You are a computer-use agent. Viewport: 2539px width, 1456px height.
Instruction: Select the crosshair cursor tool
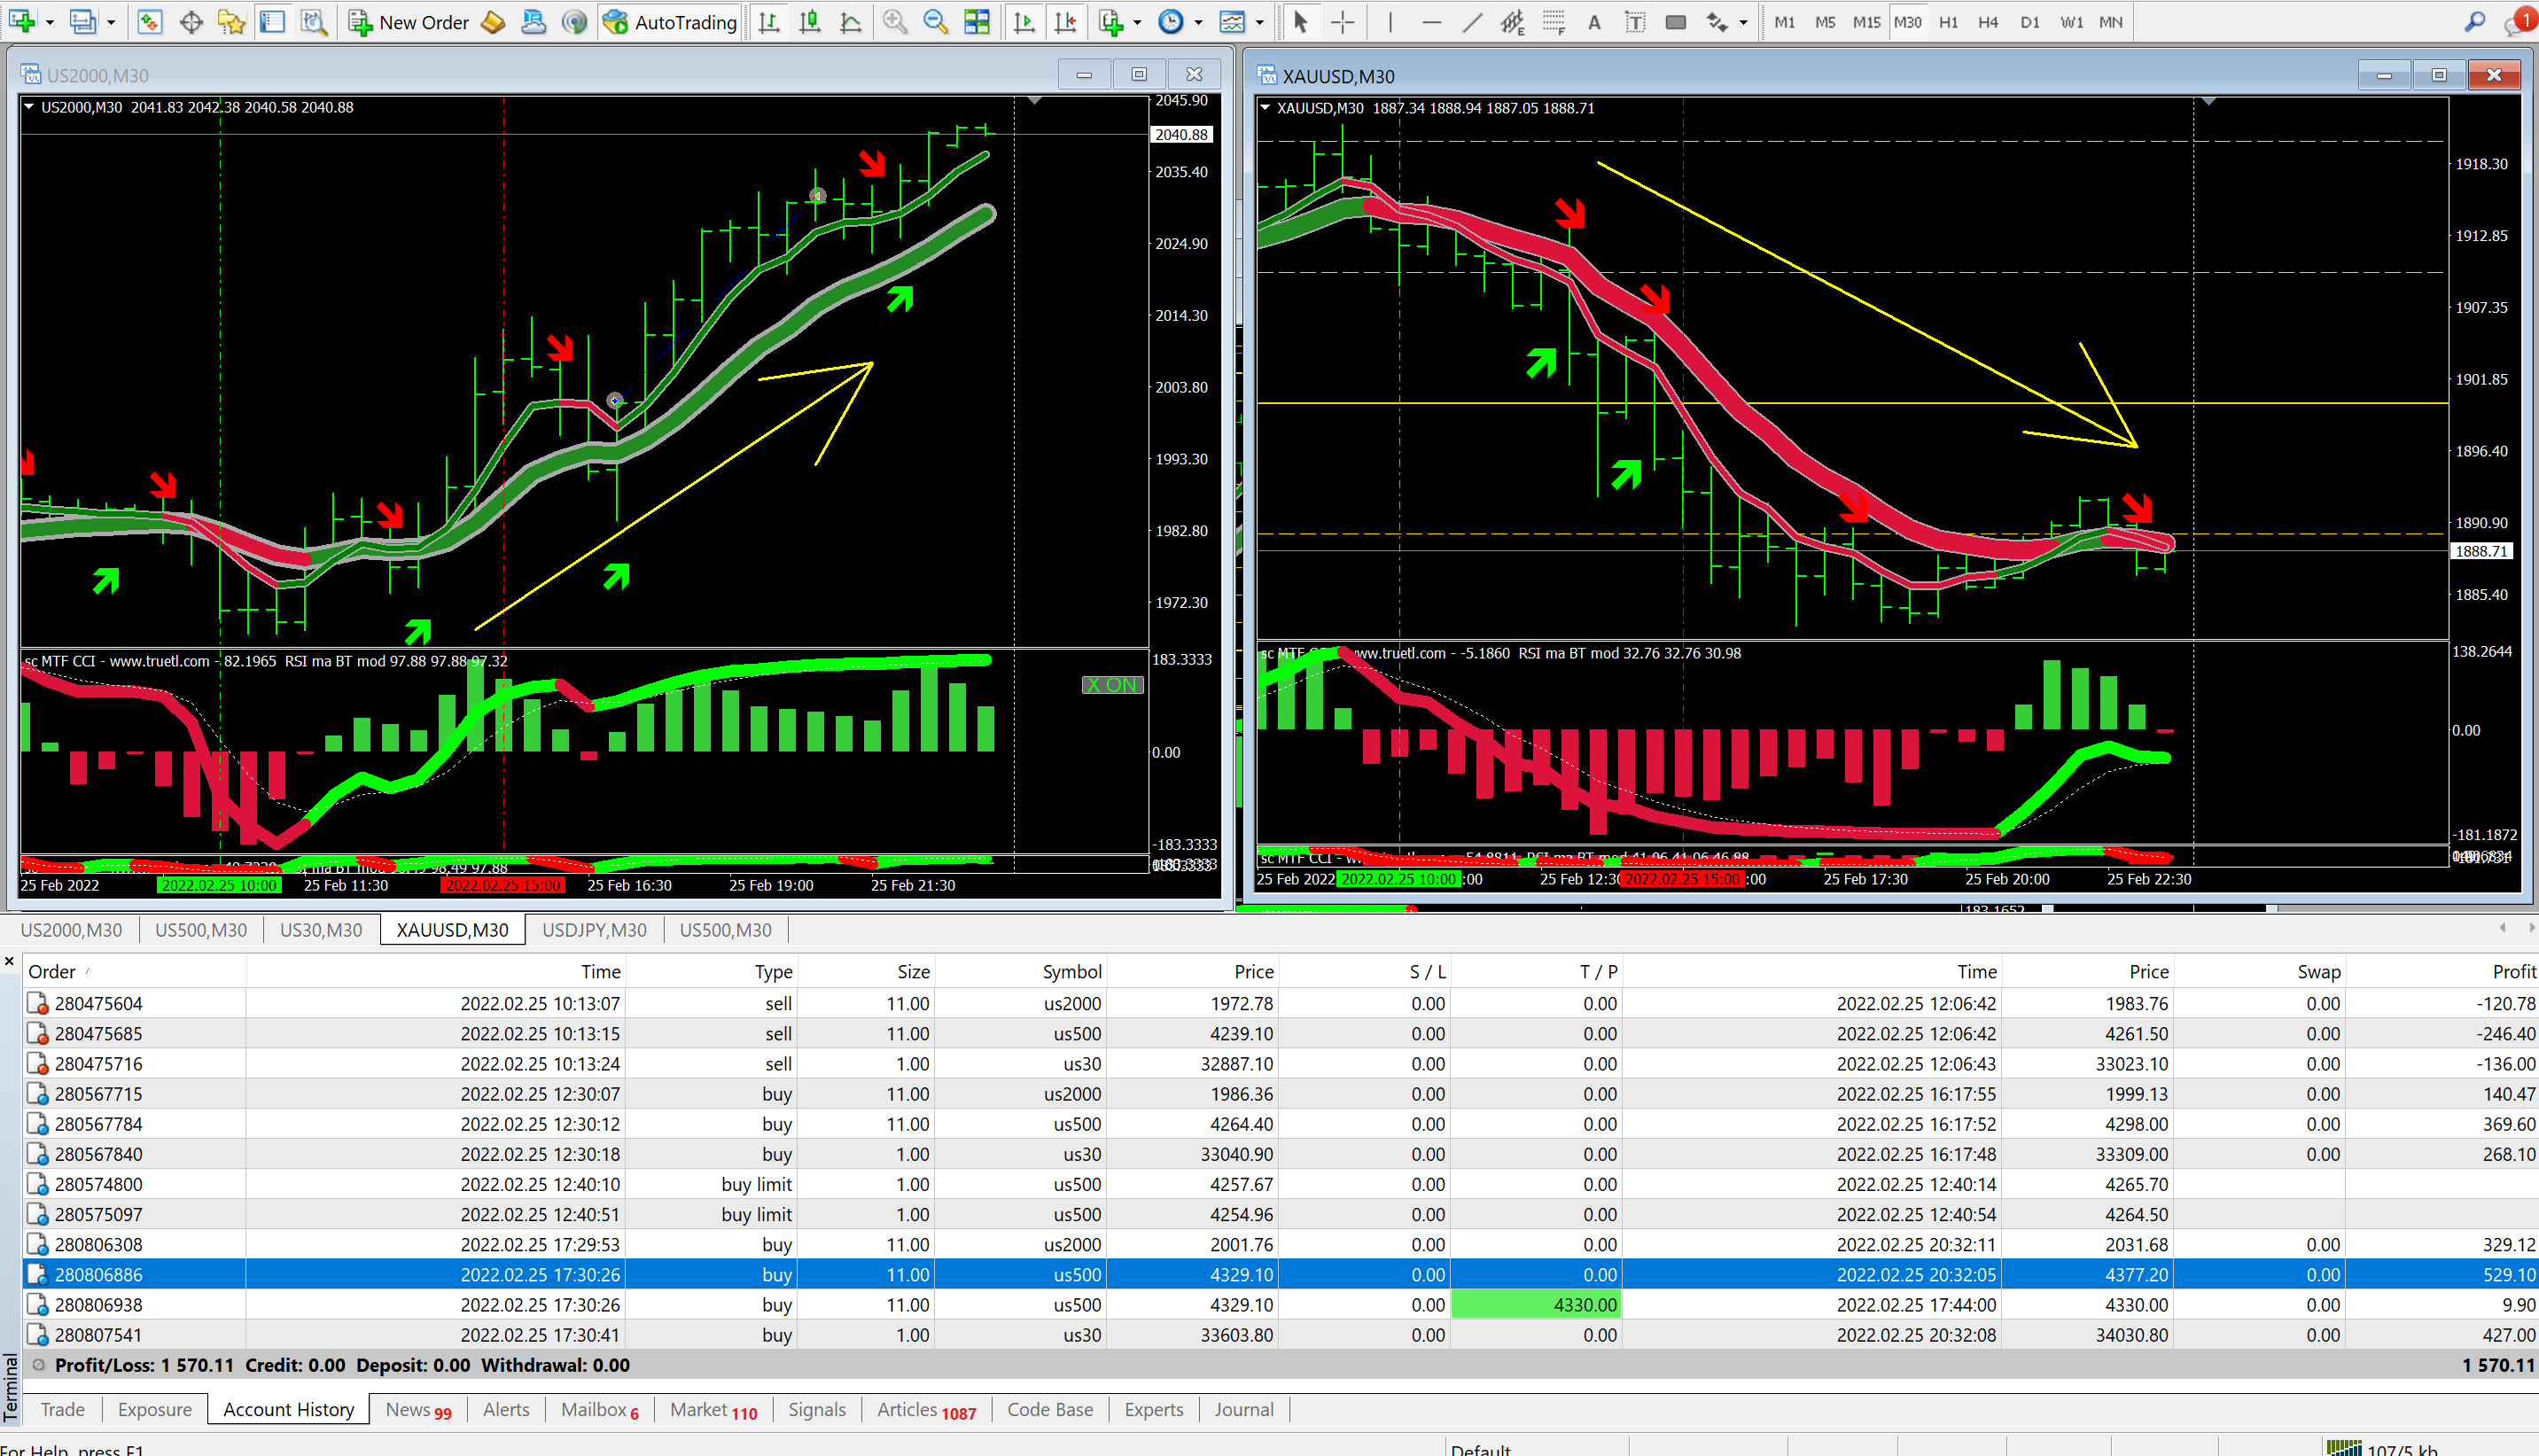point(1343,22)
